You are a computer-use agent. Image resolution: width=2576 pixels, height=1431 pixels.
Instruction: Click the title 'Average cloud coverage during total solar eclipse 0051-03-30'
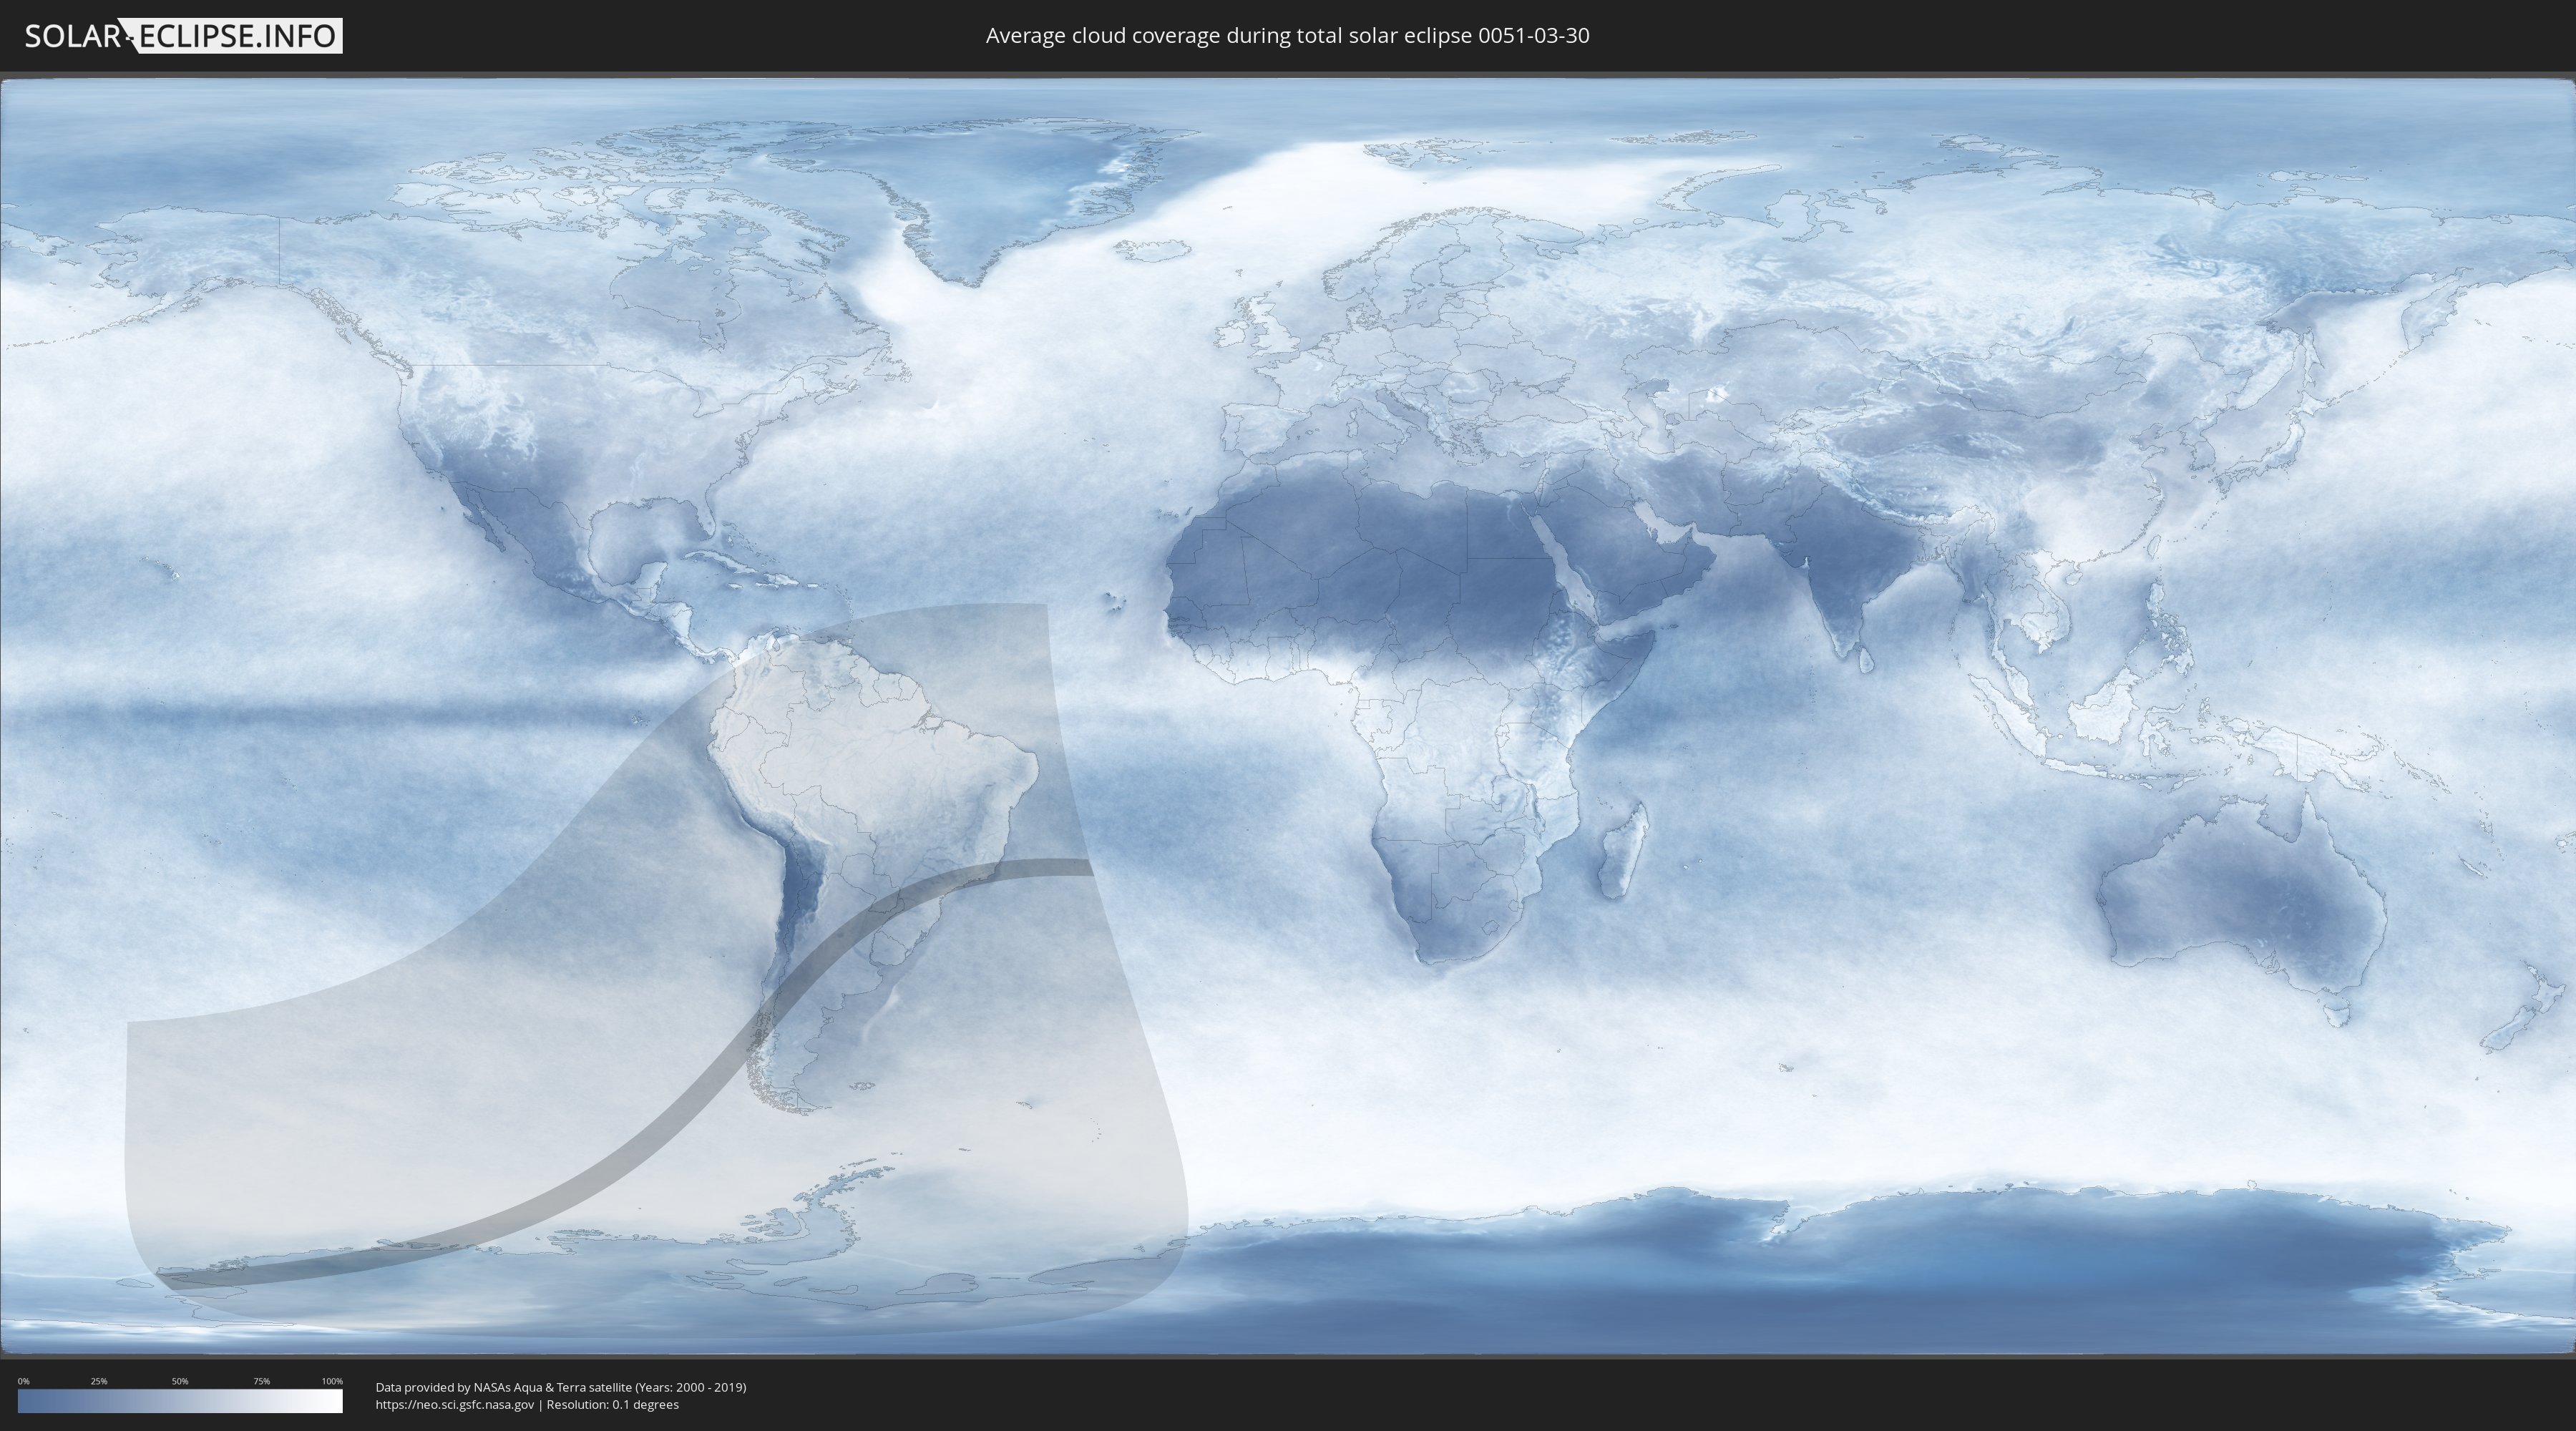(1287, 36)
